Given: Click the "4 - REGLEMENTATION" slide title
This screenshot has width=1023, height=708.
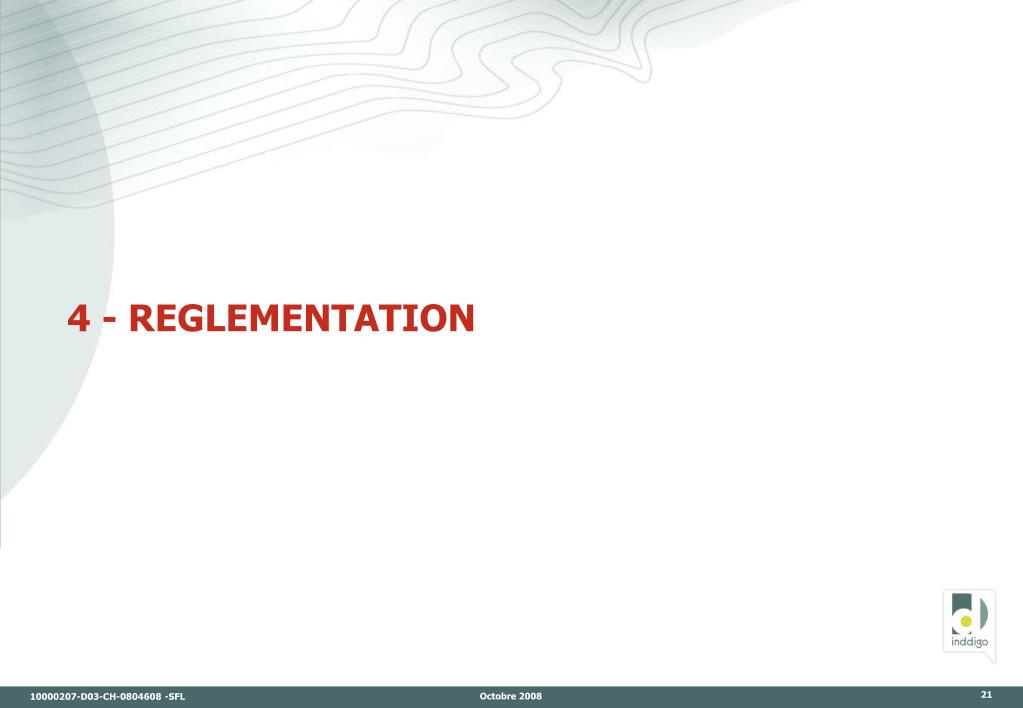Looking at the screenshot, I should click(271, 318).
